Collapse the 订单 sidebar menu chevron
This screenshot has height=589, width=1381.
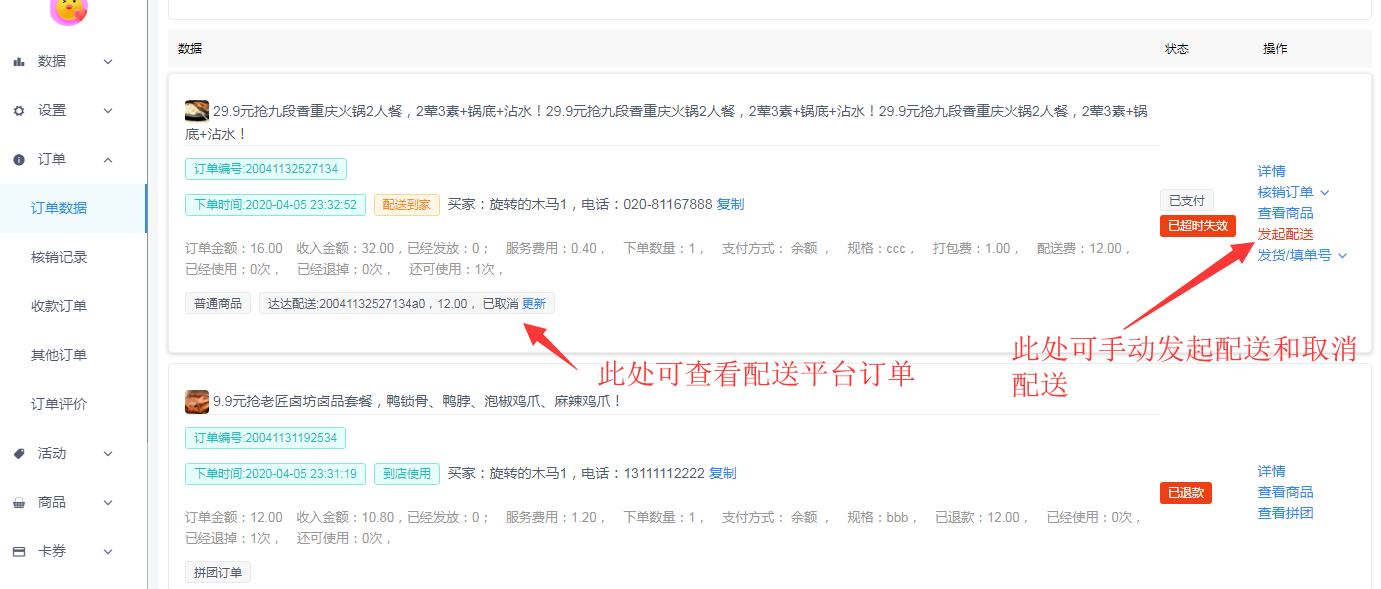click(108, 160)
